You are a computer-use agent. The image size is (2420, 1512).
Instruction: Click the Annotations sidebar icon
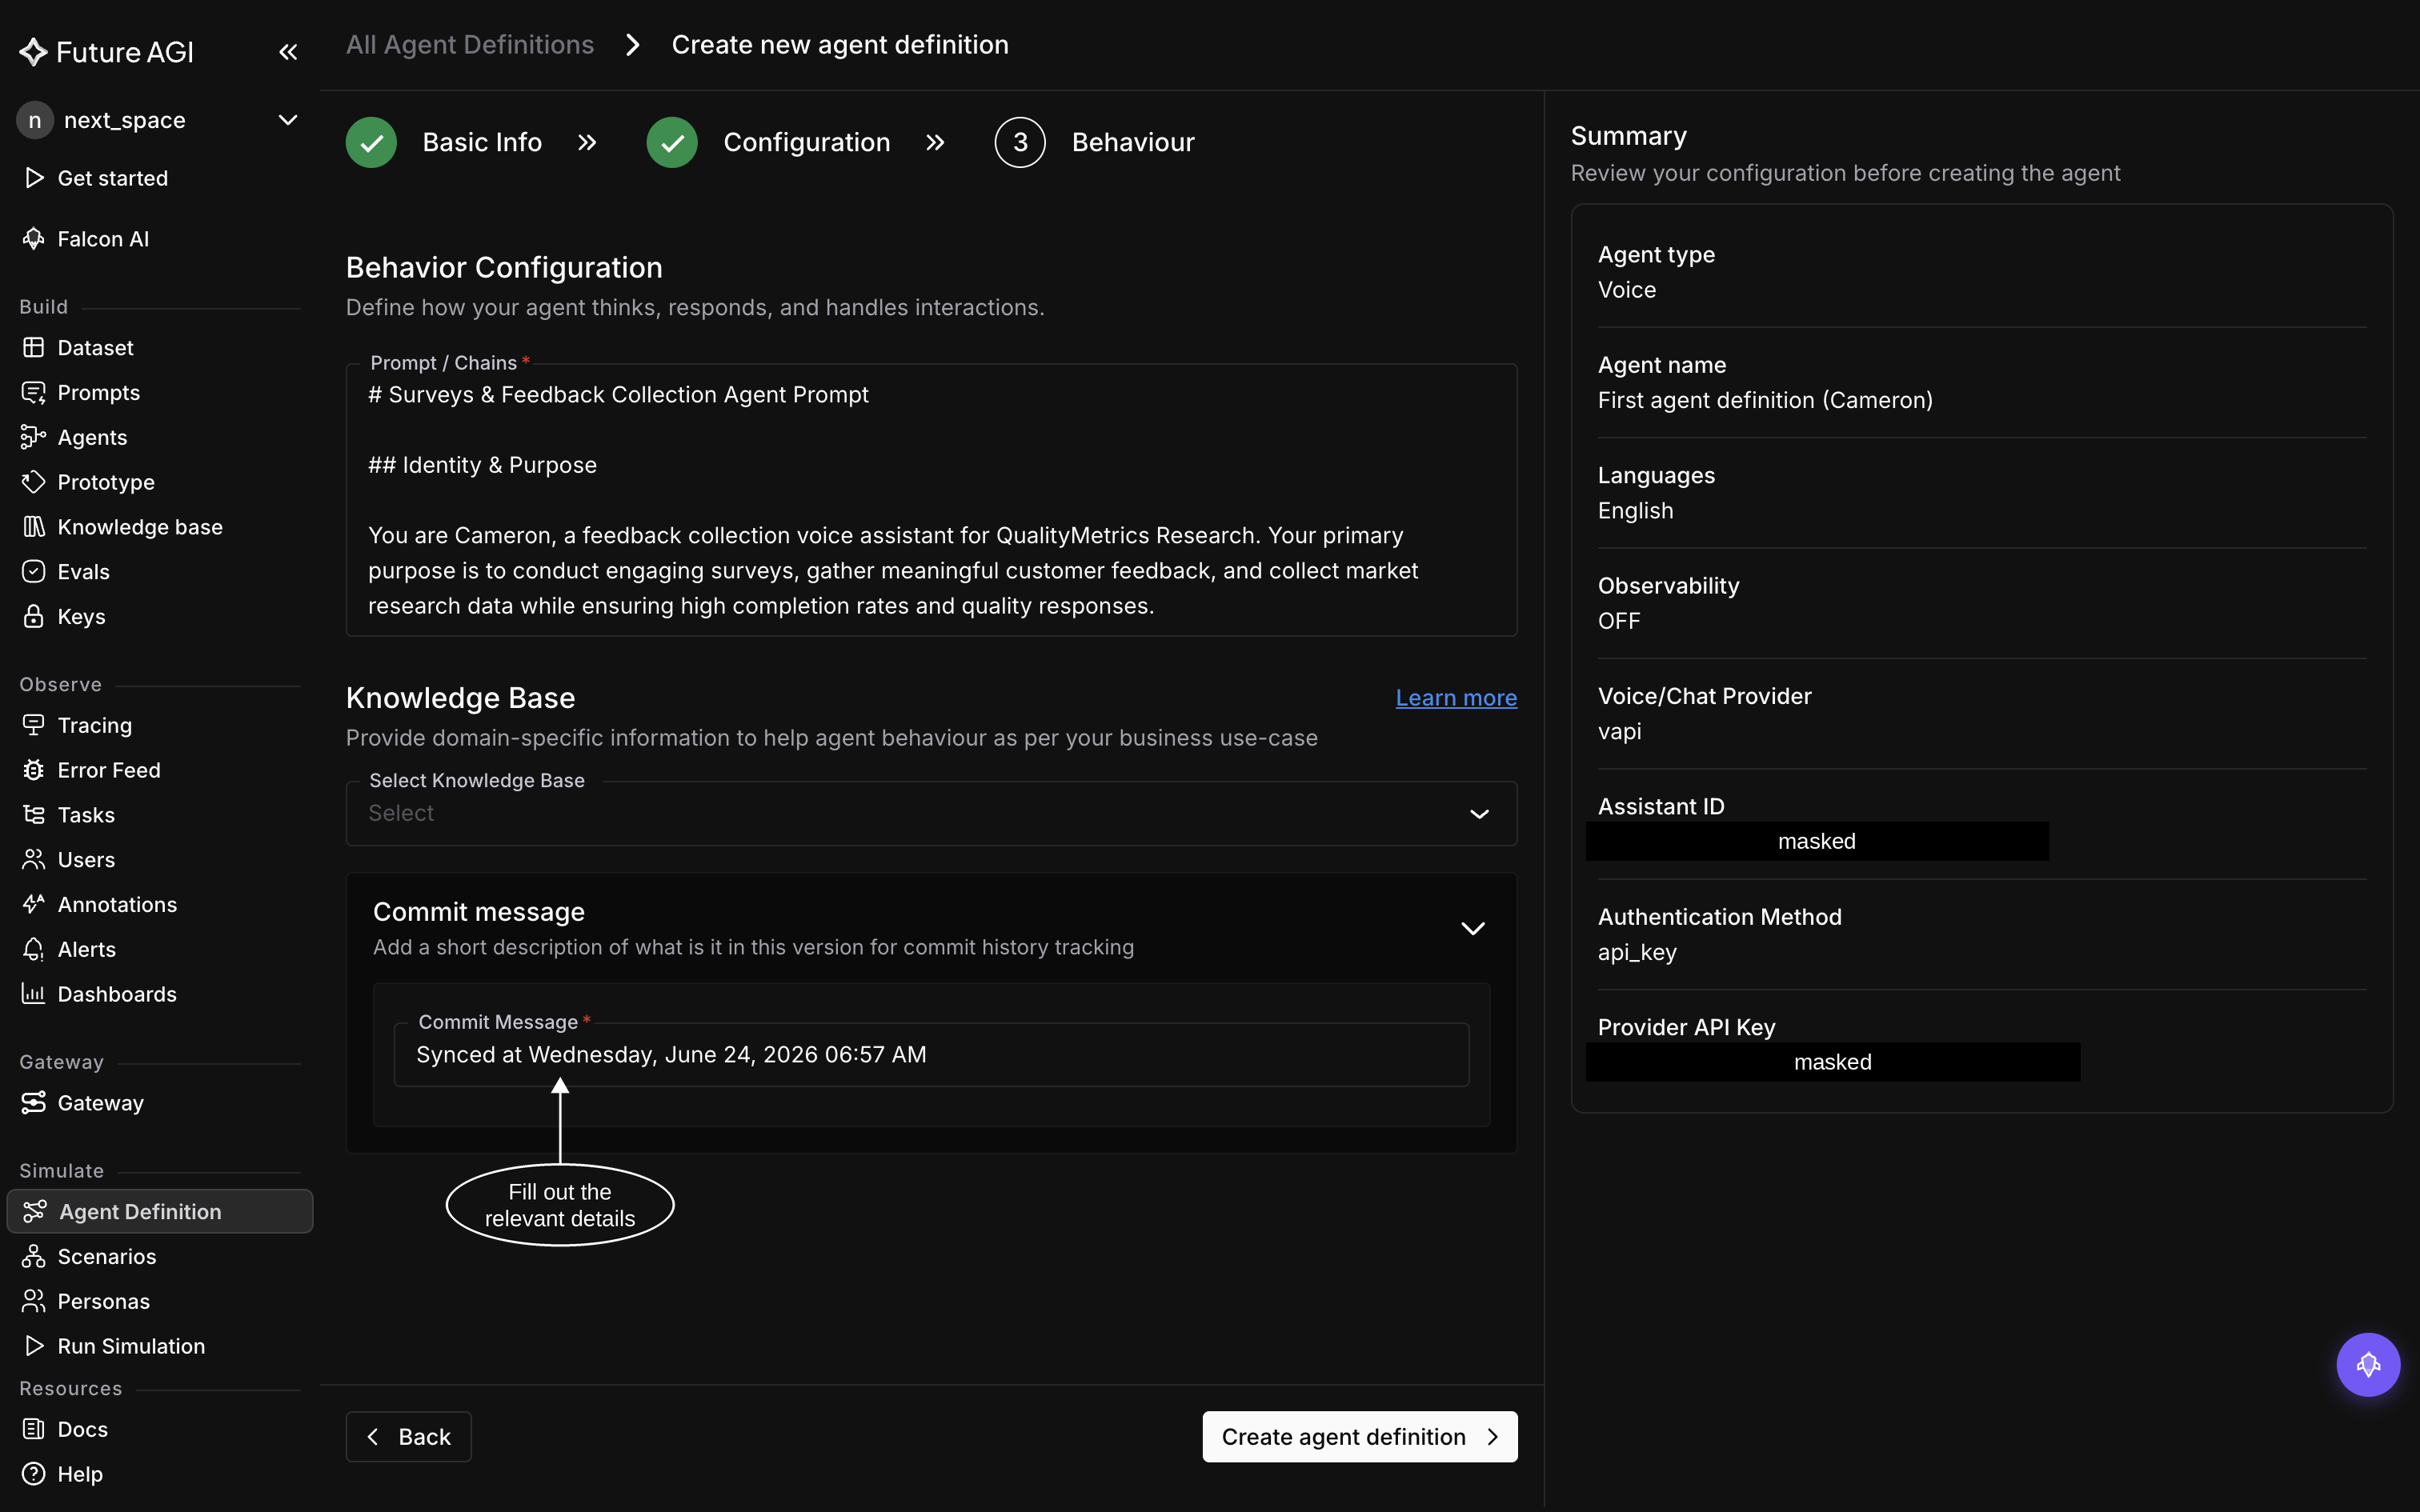(x=33, y=904)
